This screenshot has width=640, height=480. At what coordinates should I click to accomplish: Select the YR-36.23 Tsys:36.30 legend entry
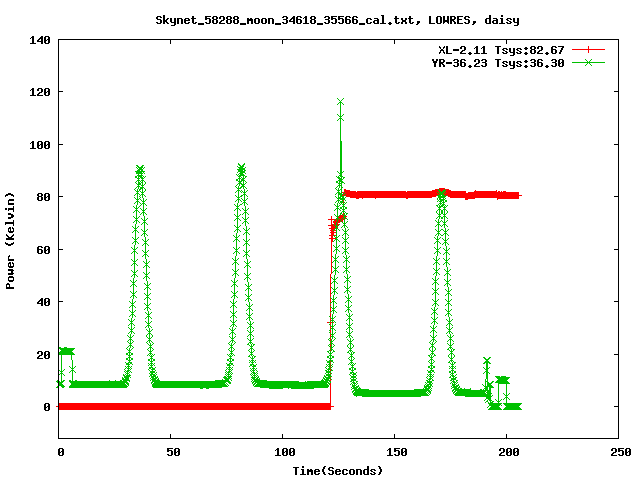pyautogui.click(x=498, y=63)
